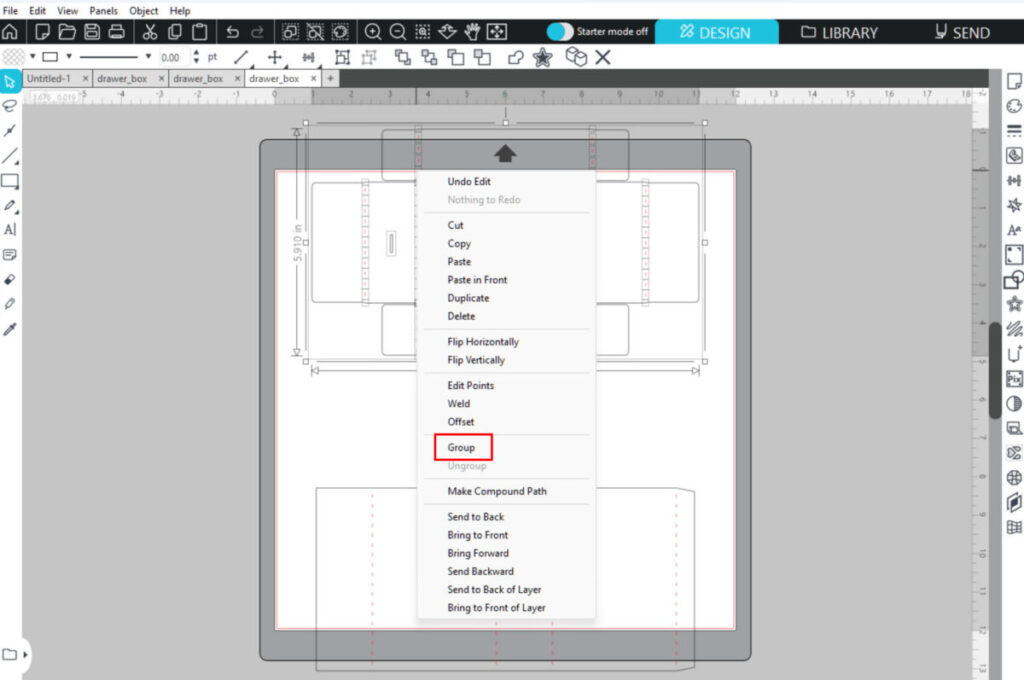Pick the Eyedropper tool

tap(10, 328)
